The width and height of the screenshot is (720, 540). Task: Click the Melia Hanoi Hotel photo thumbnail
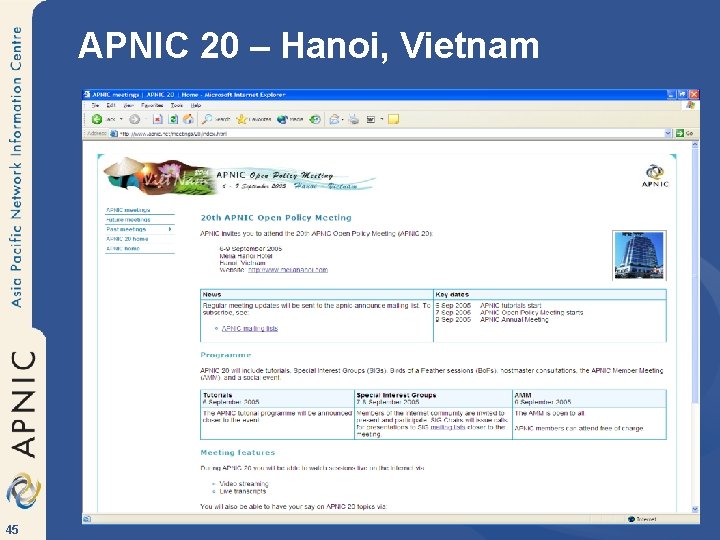pos(639,255)
